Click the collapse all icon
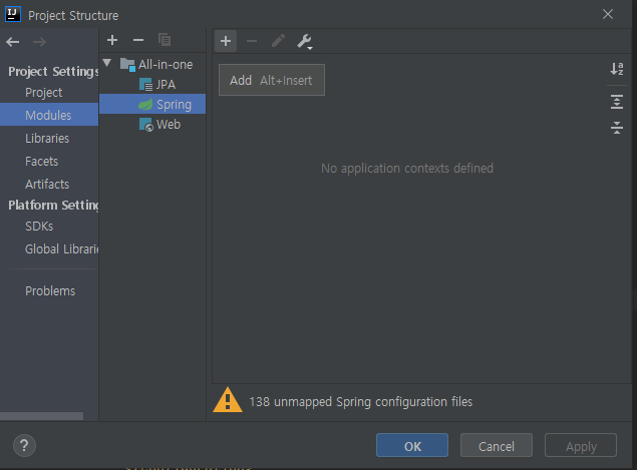The image size is (637, 470). 616,127
